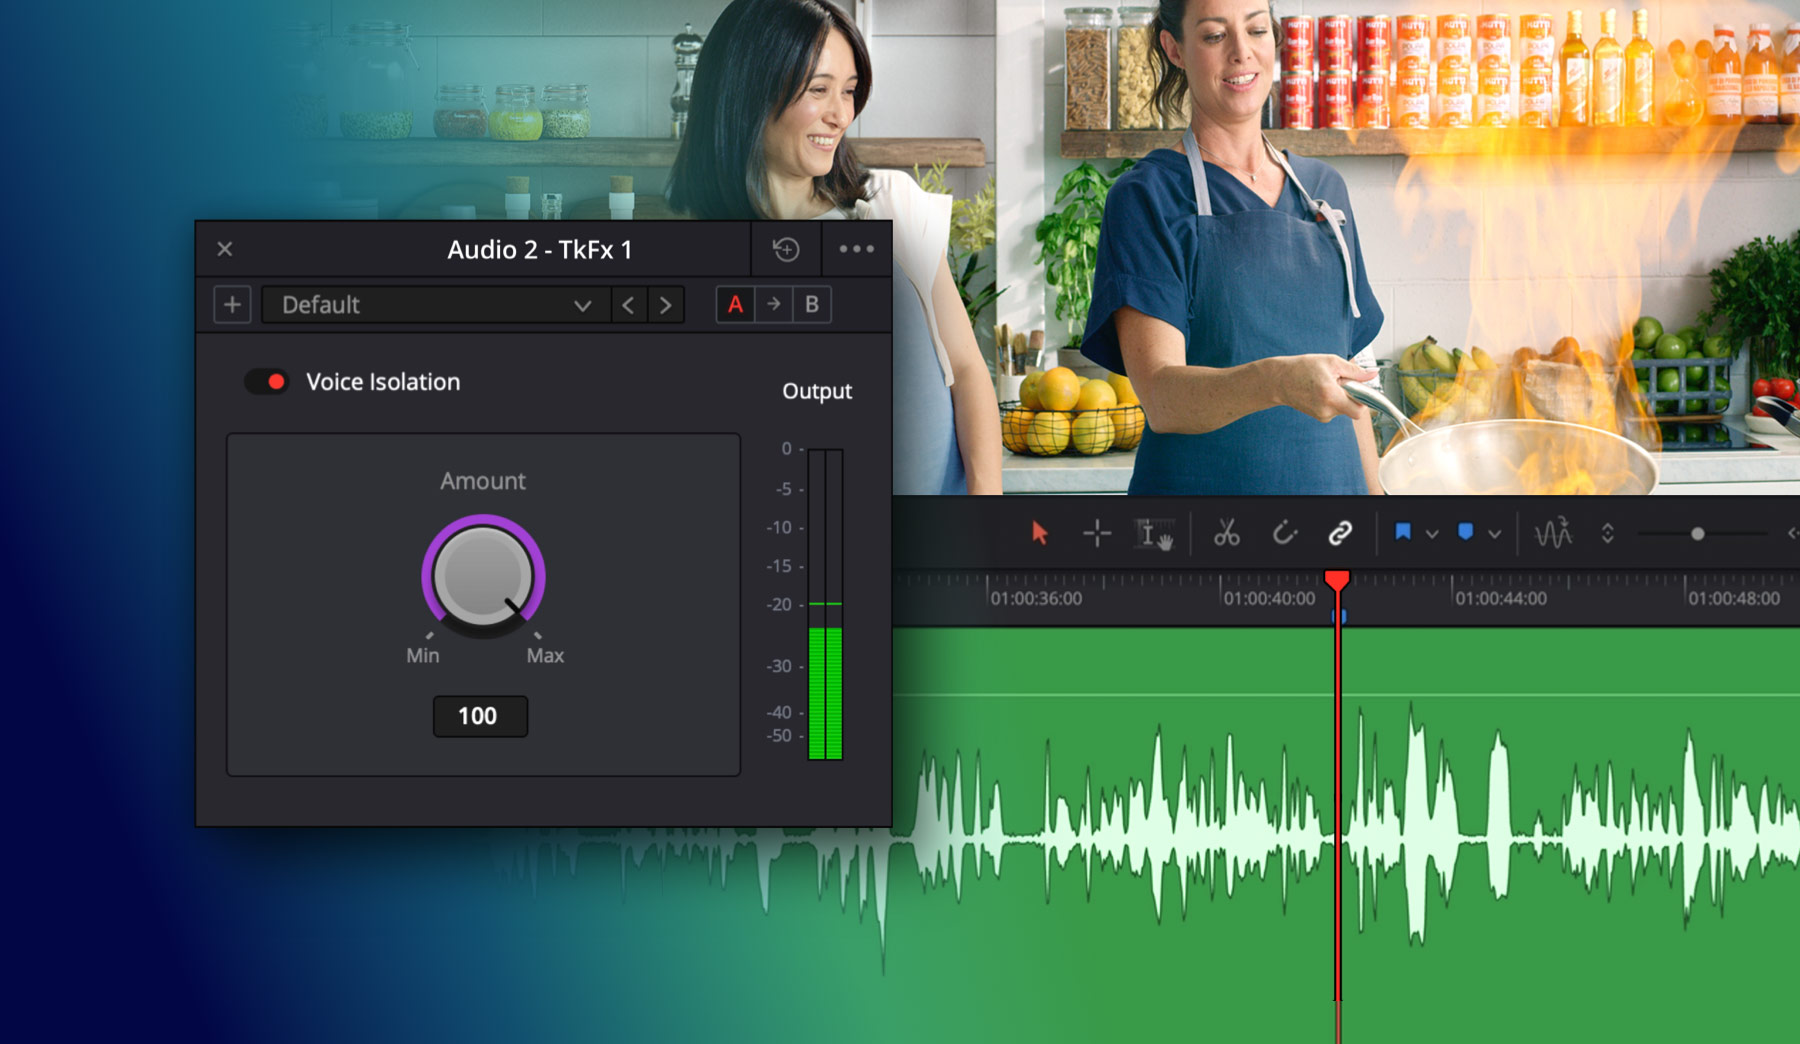Image resolution: width=1800 pixels, height=1044 pixels.
Task: Select the dynamic trim hand tool
Action: click(x=1154, y=534)
